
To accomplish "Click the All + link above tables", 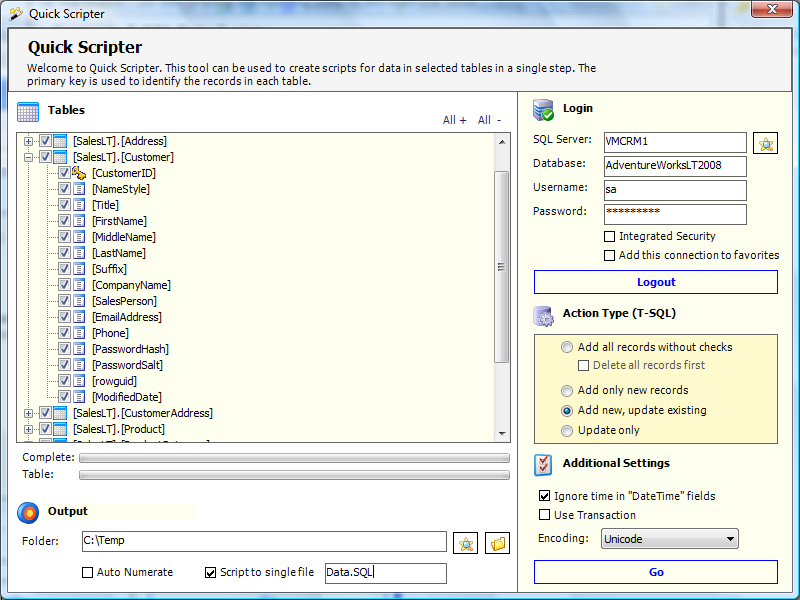I will click(x=454, y=120).
